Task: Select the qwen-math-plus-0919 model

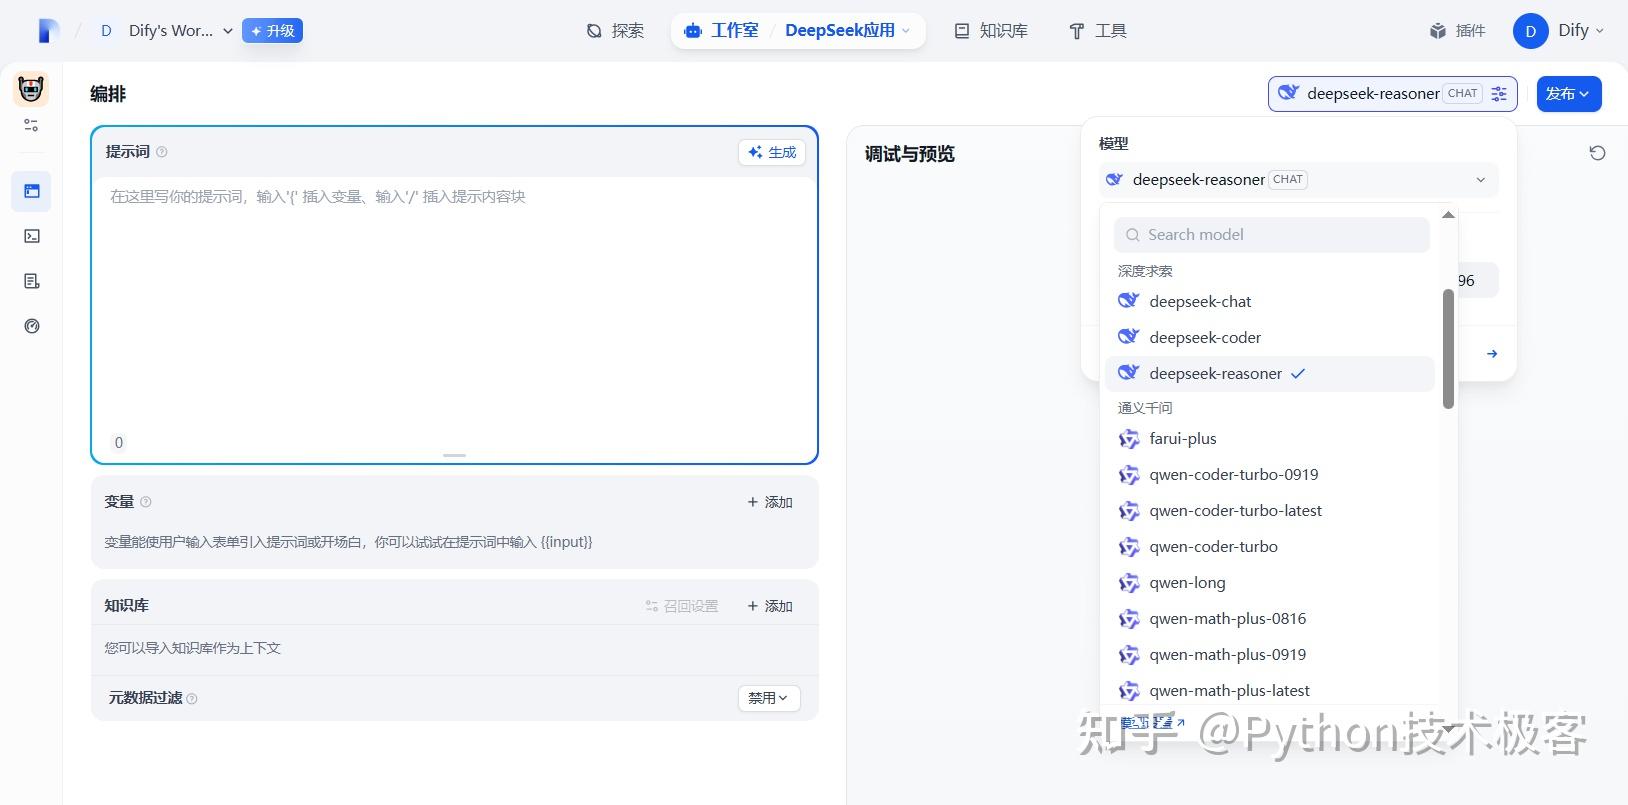Action: (1270, 654)
